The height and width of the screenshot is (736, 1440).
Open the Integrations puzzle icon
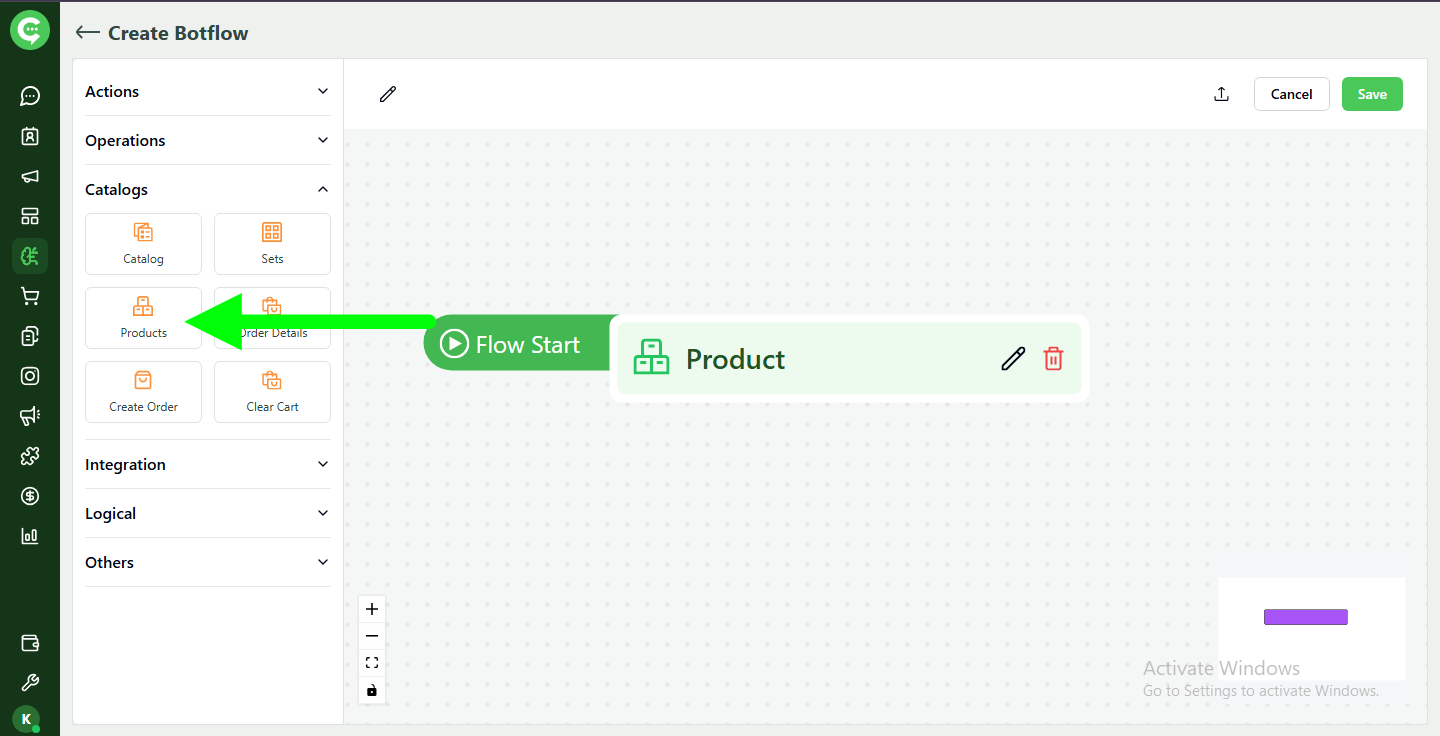click(30, 456)
